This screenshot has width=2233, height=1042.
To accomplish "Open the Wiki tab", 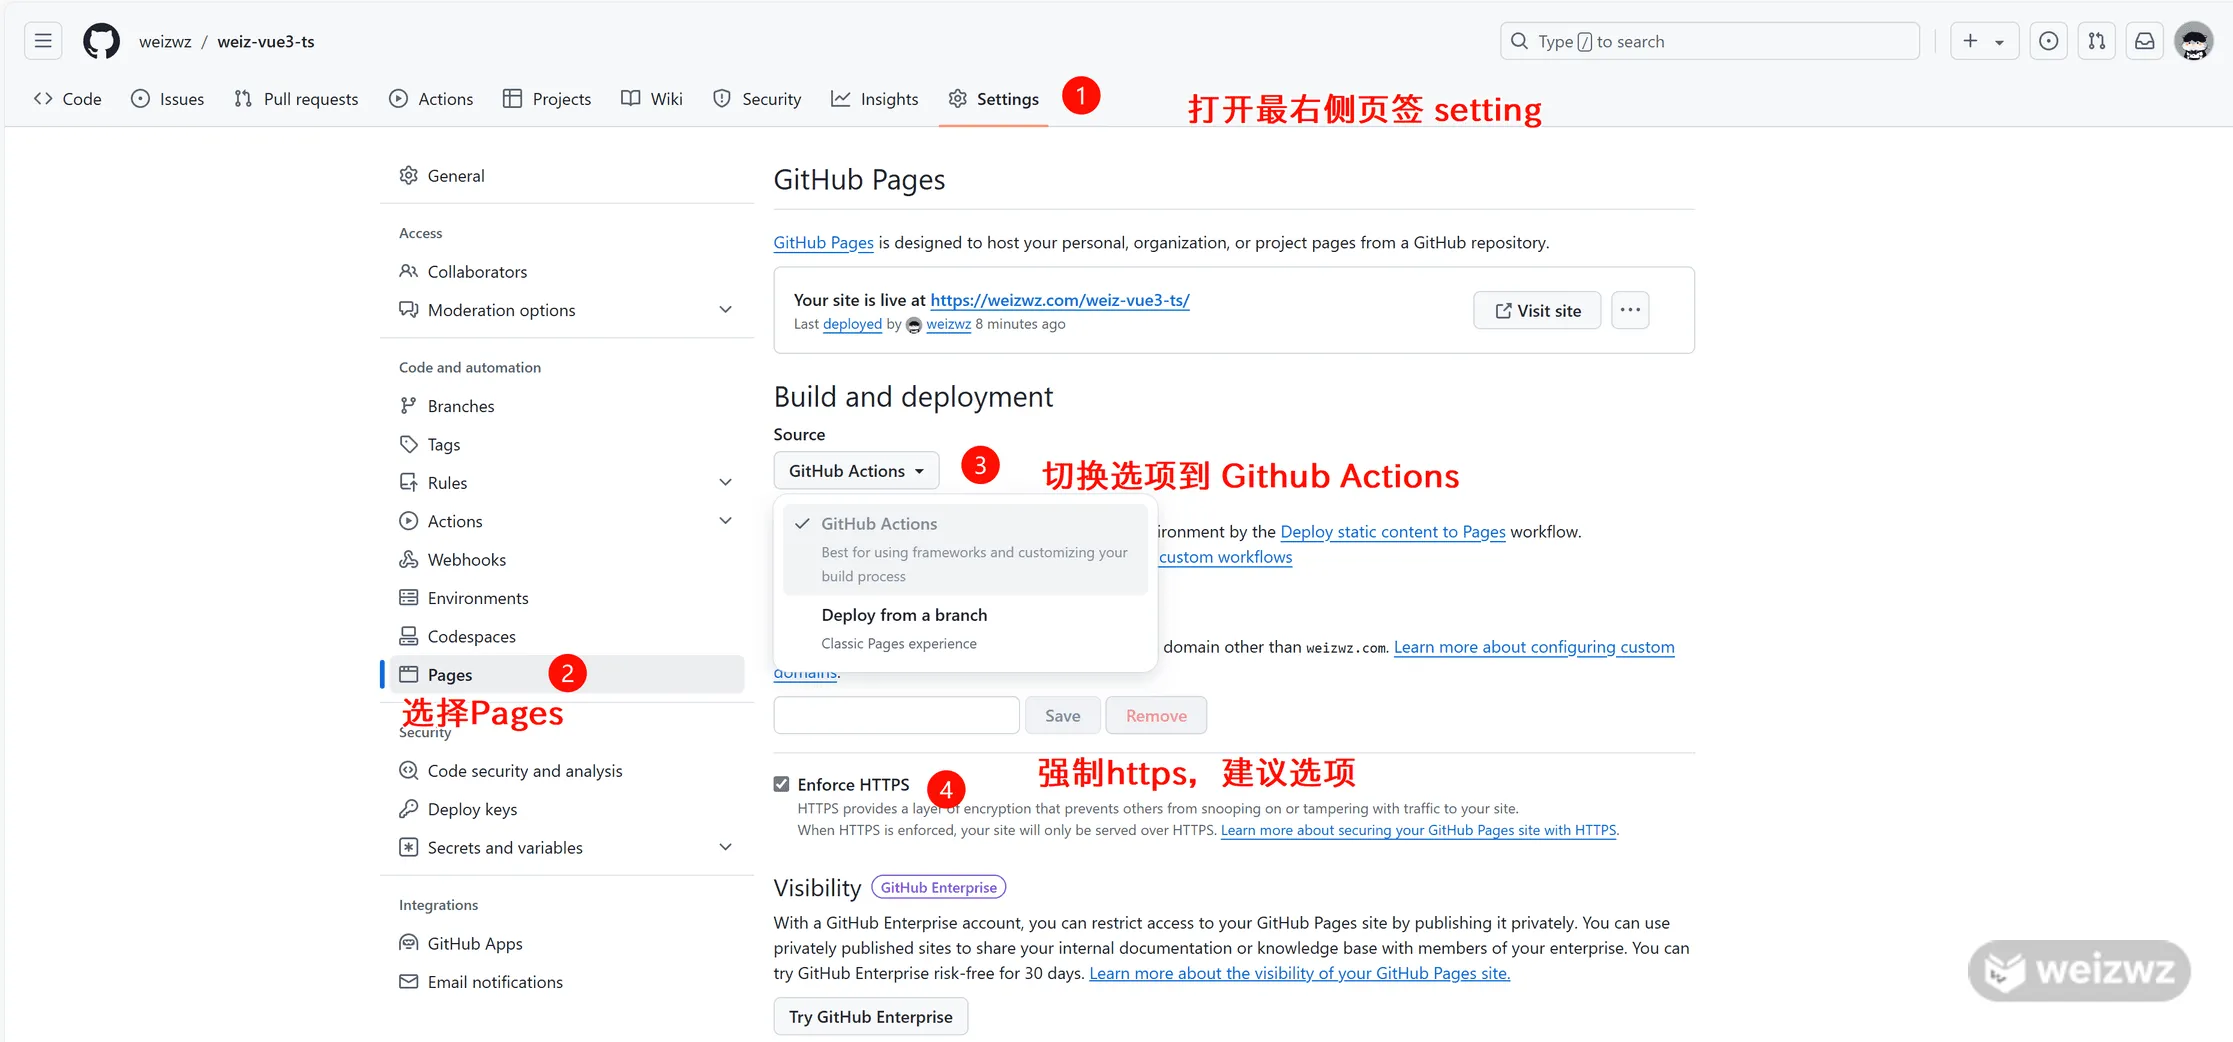I will [x=652, y=99].
